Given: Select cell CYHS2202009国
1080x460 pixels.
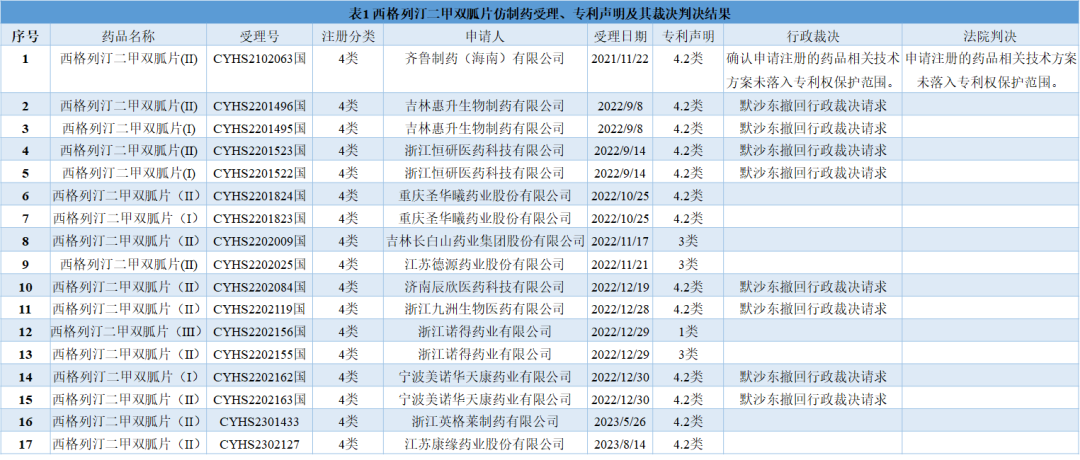Looking at the screenshot, I should (x=259, y=241).
